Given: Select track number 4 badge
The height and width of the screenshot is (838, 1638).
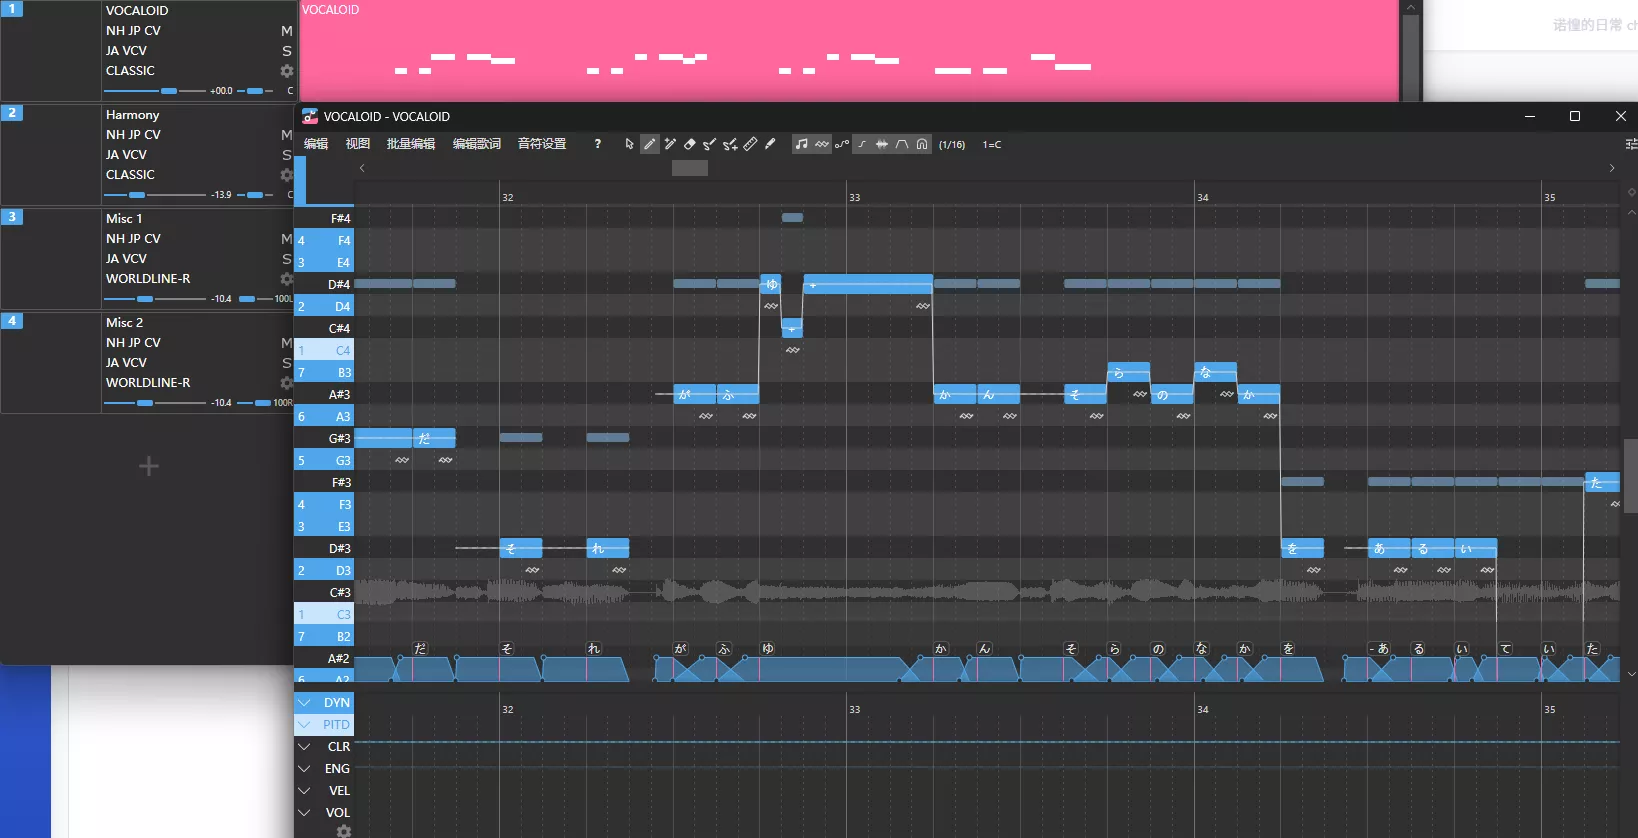Looking at the screenshot, I should (x=12, y=320).
